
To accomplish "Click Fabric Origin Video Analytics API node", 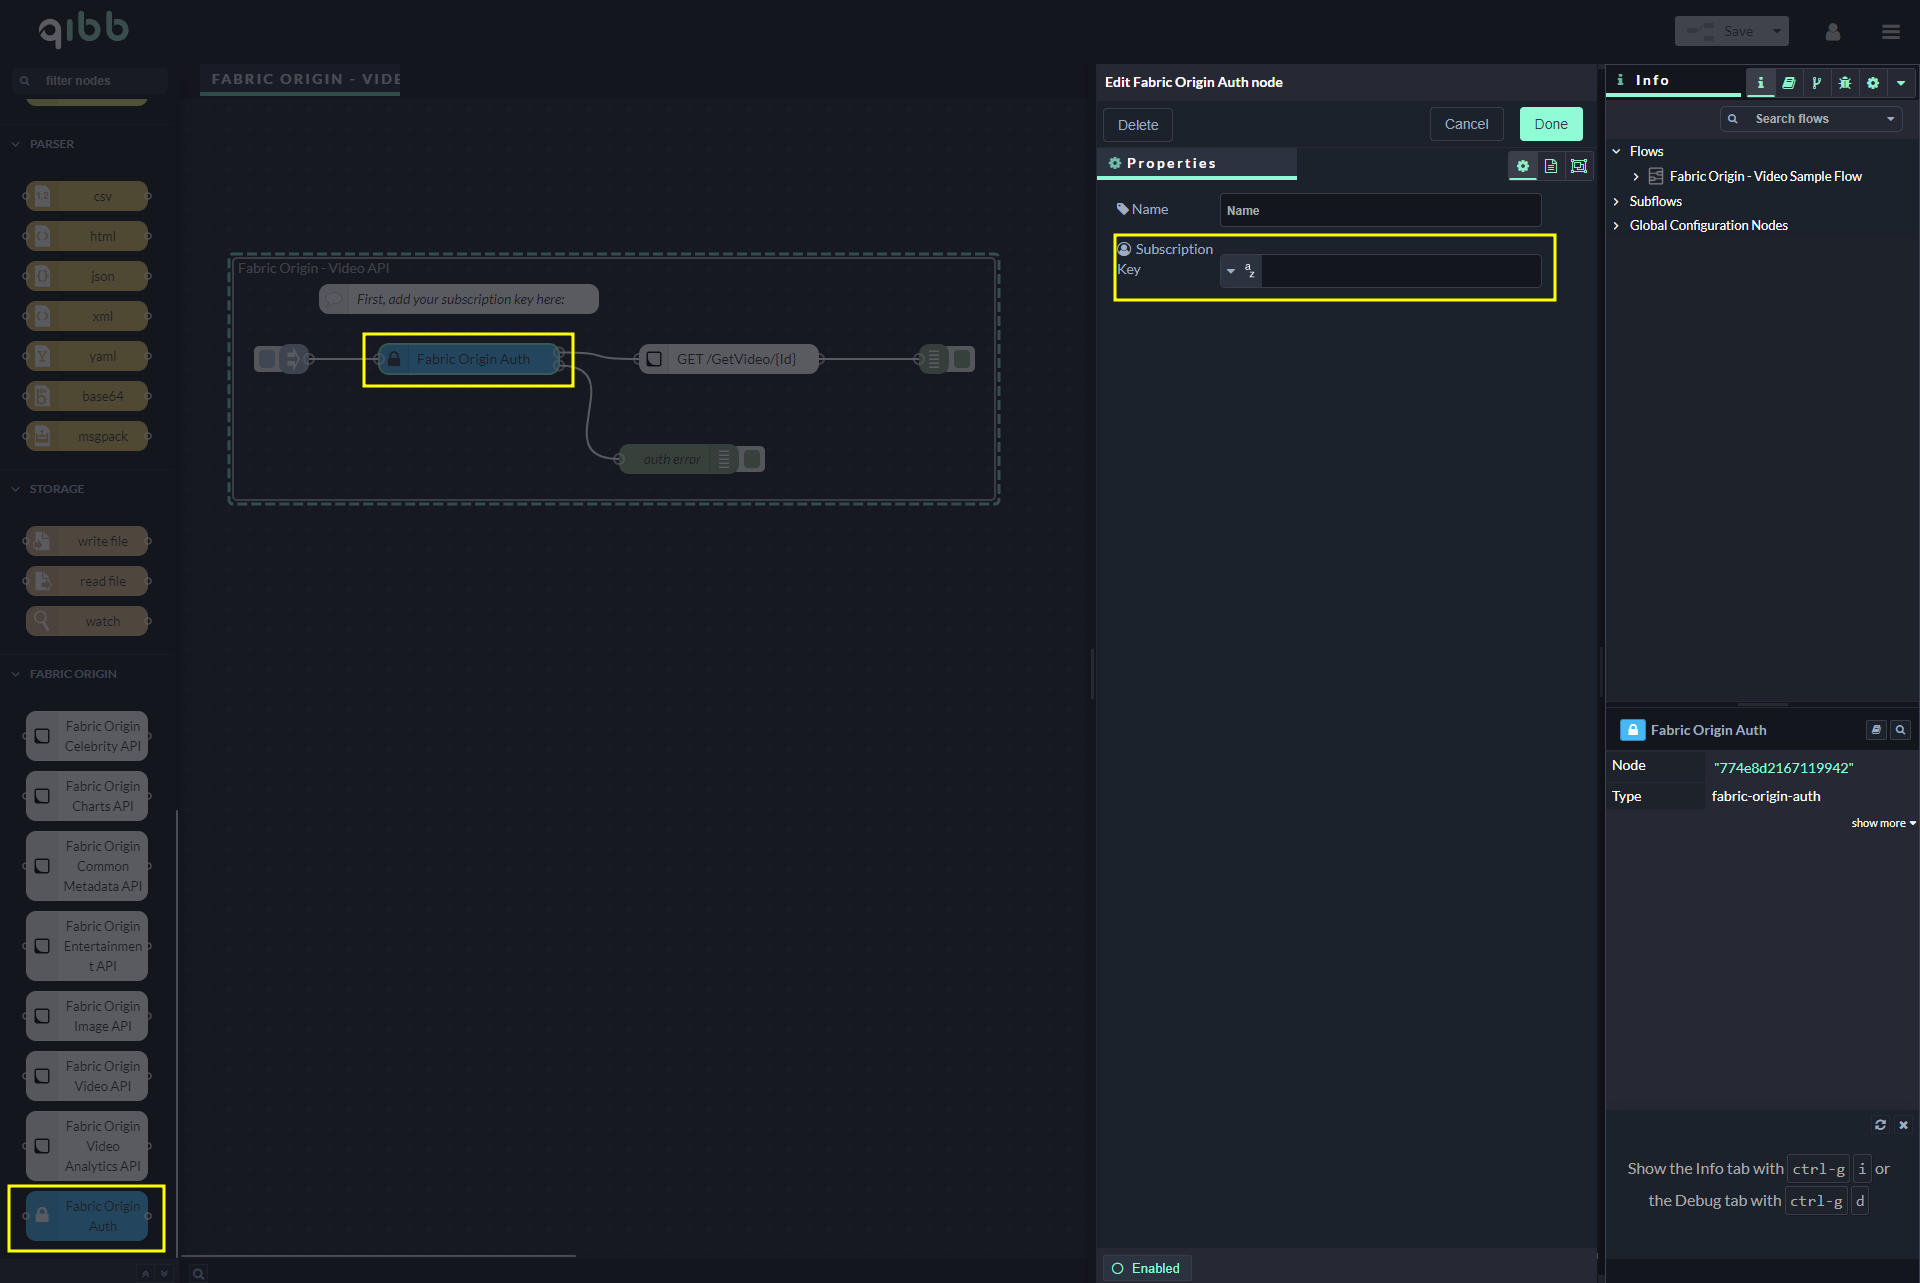I will tap(87, 1146).
